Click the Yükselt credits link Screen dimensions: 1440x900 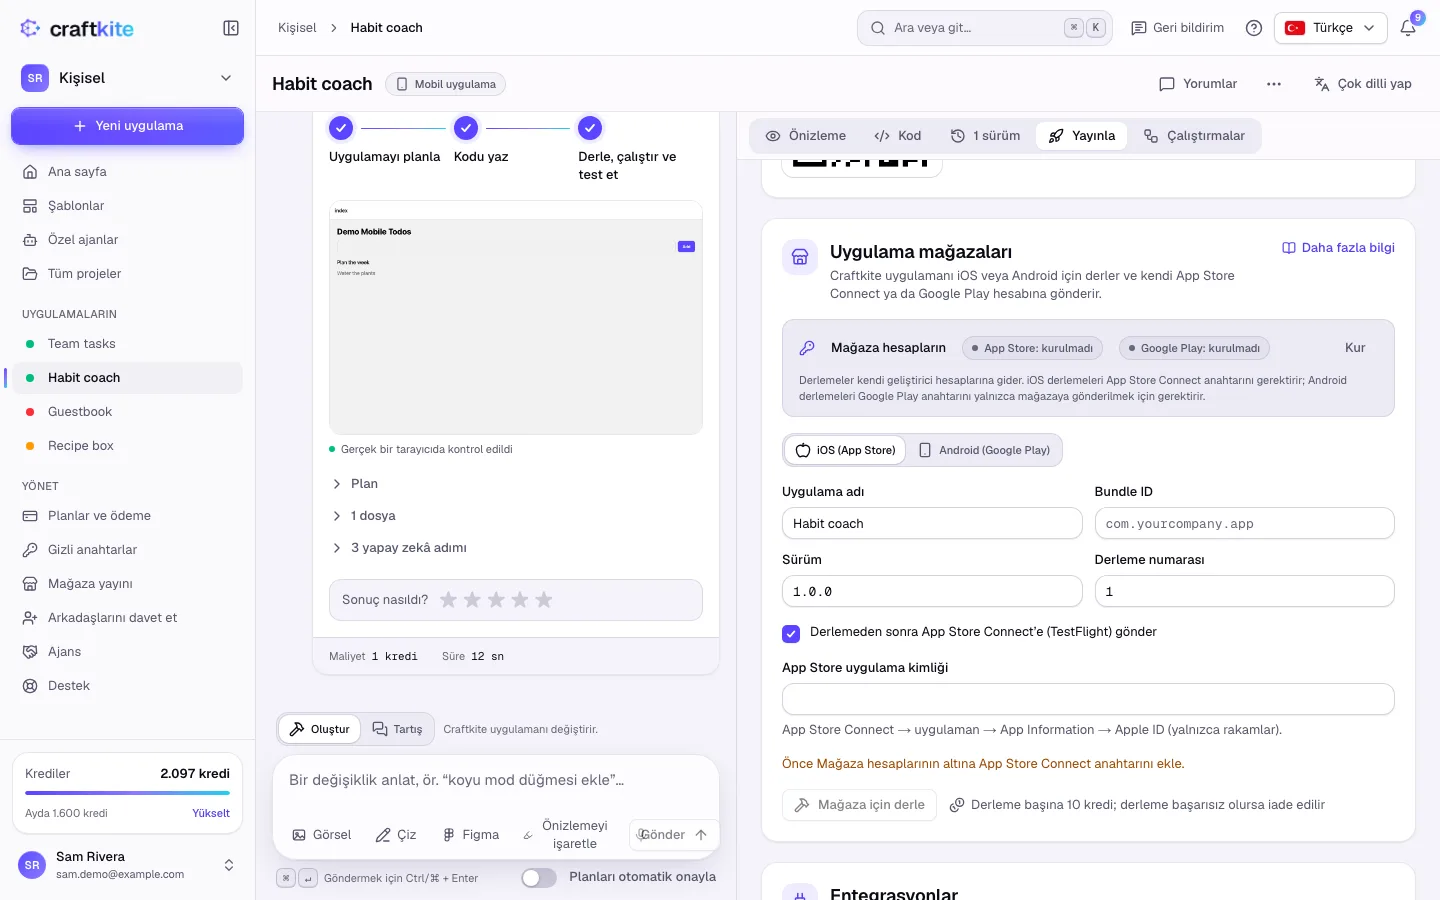click(x=211, y=813)
